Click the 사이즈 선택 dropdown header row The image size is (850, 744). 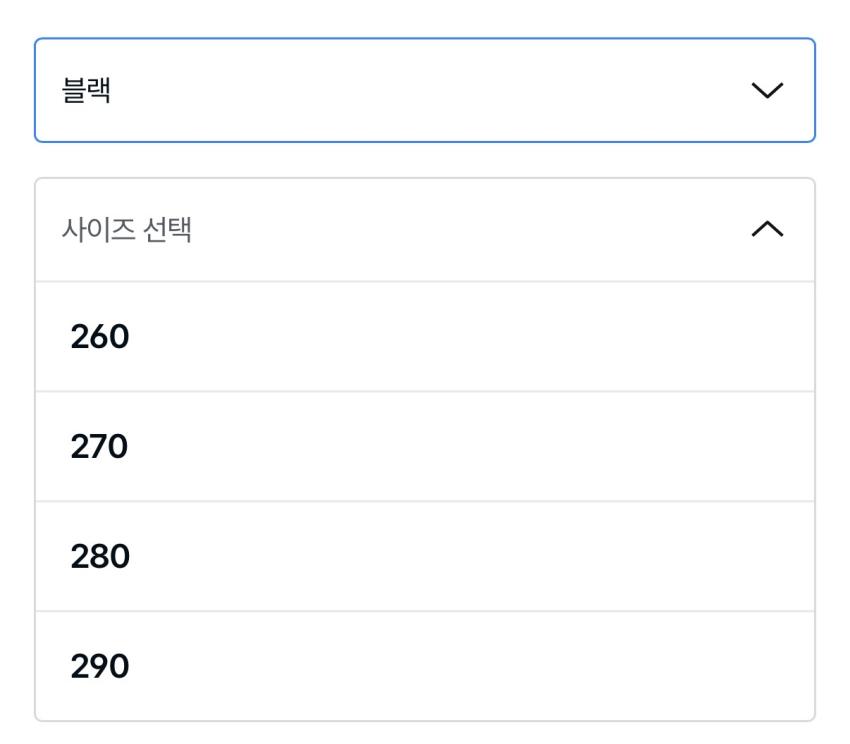[x=425, y=231]
